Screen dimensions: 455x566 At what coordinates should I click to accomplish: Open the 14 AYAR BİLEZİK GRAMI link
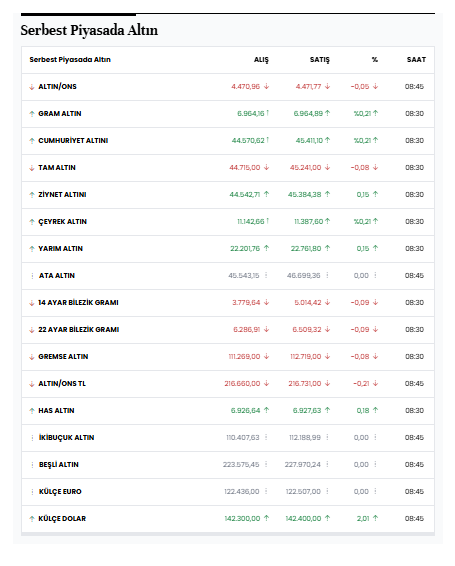pos(78,302)
